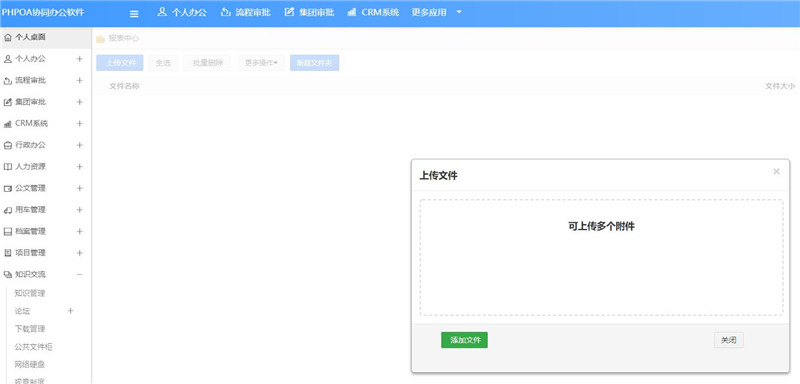Click the person icon beside top 个人办公
Viewport: 800px width, 384px height.
(x=162, y=12)
